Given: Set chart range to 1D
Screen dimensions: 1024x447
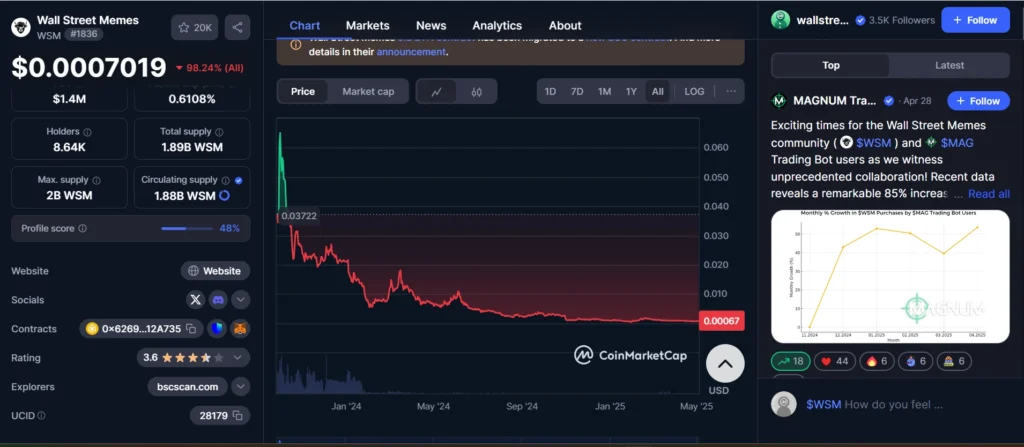Looking at the screenshot, I should pyautogui.click(x=551, y=91).
